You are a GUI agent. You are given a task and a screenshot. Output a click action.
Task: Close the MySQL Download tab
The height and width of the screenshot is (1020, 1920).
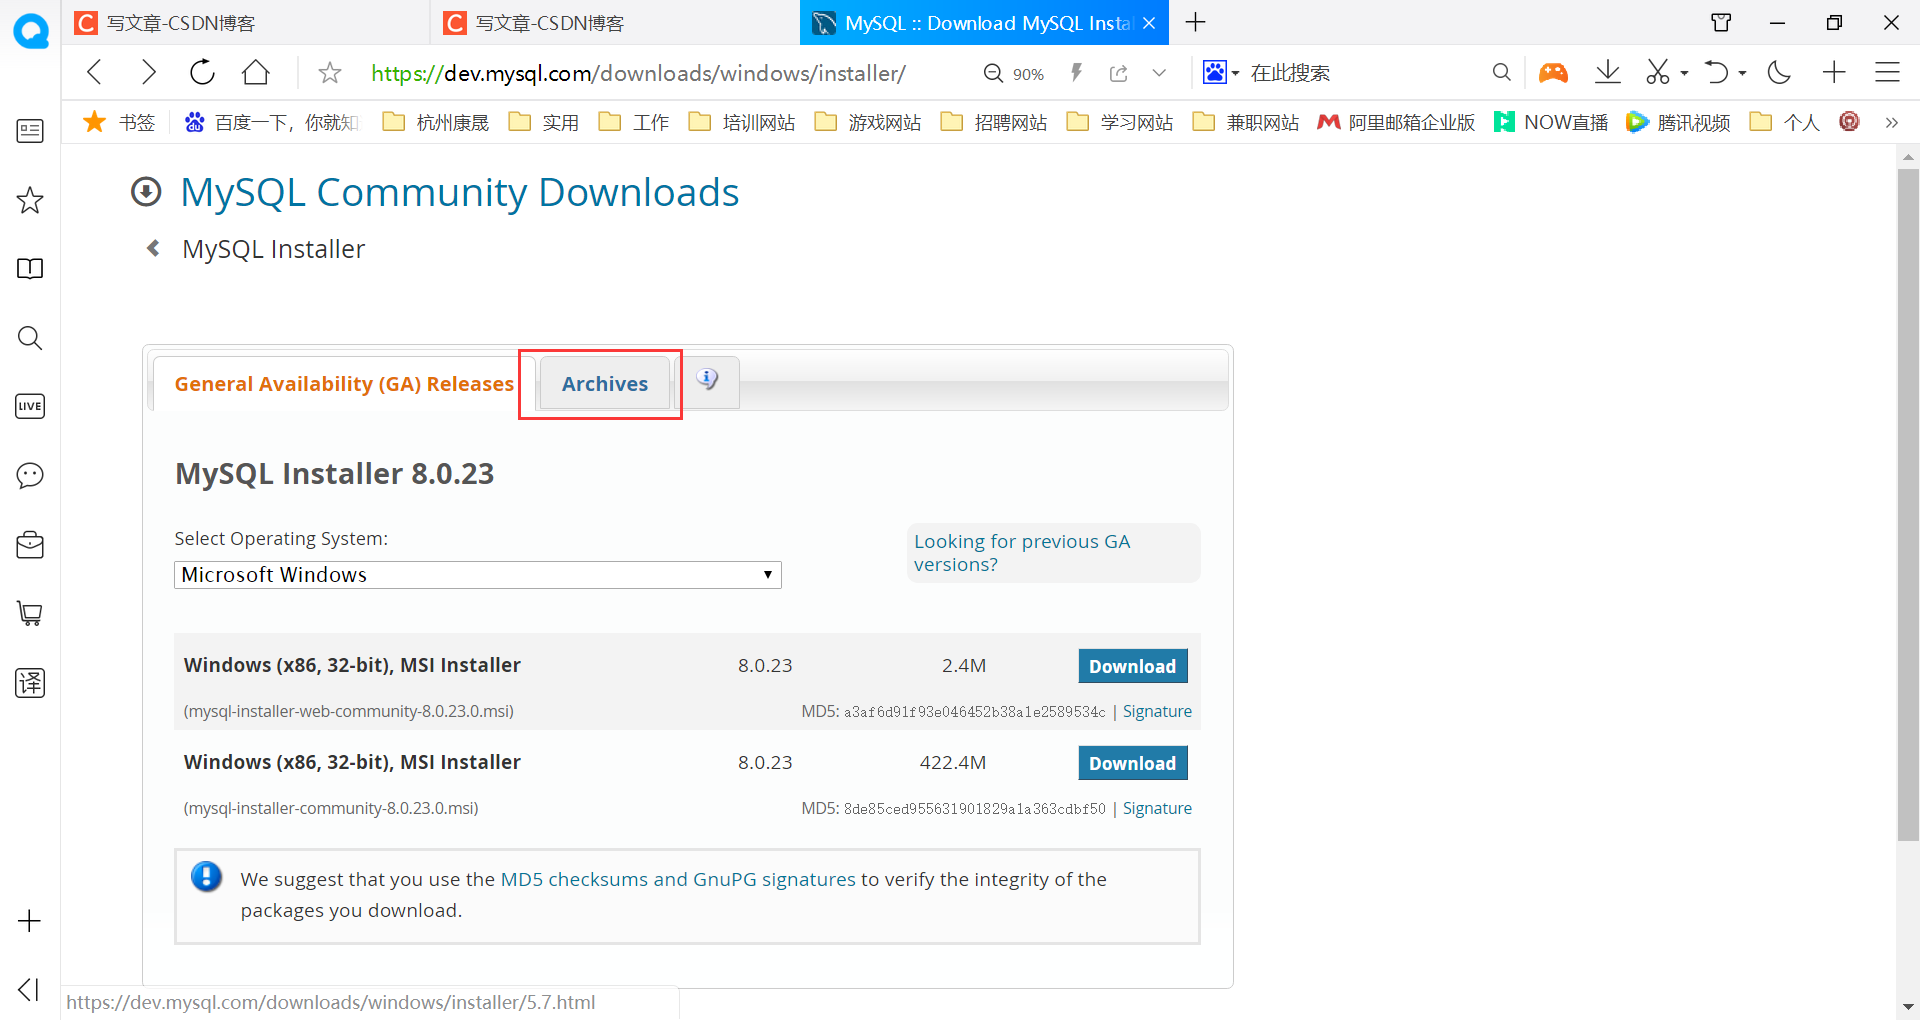point(1149,23)
